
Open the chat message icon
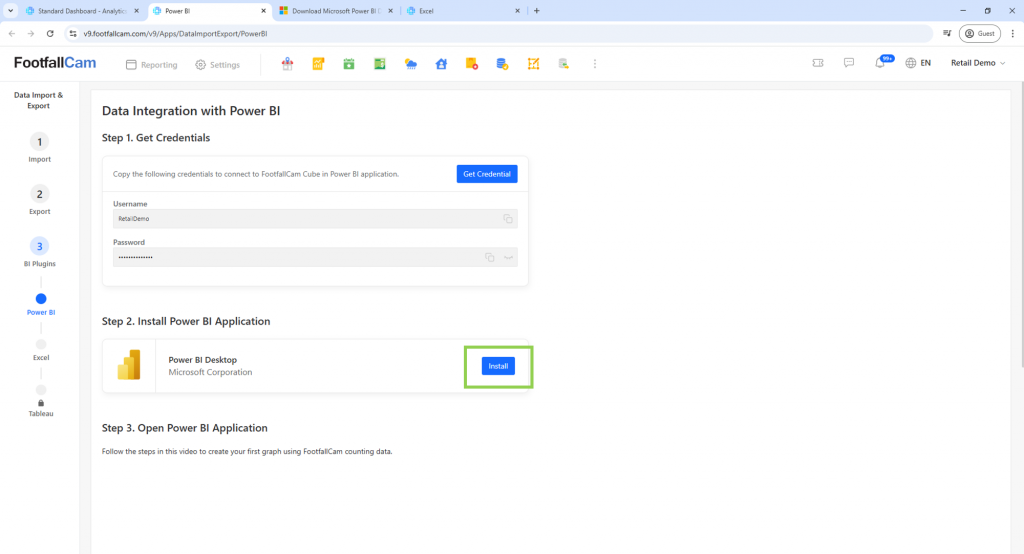point(848,63)
